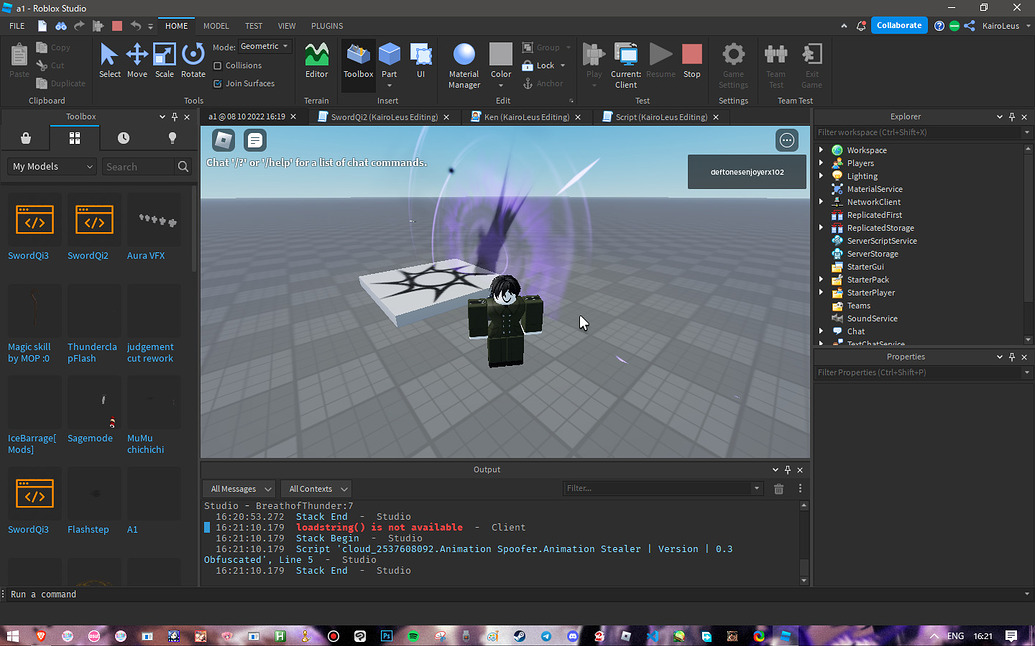This screenshot has height=646, width=1035.
Task: Clear the Output log
Action: pyautogui.click(x=779, y=488)
